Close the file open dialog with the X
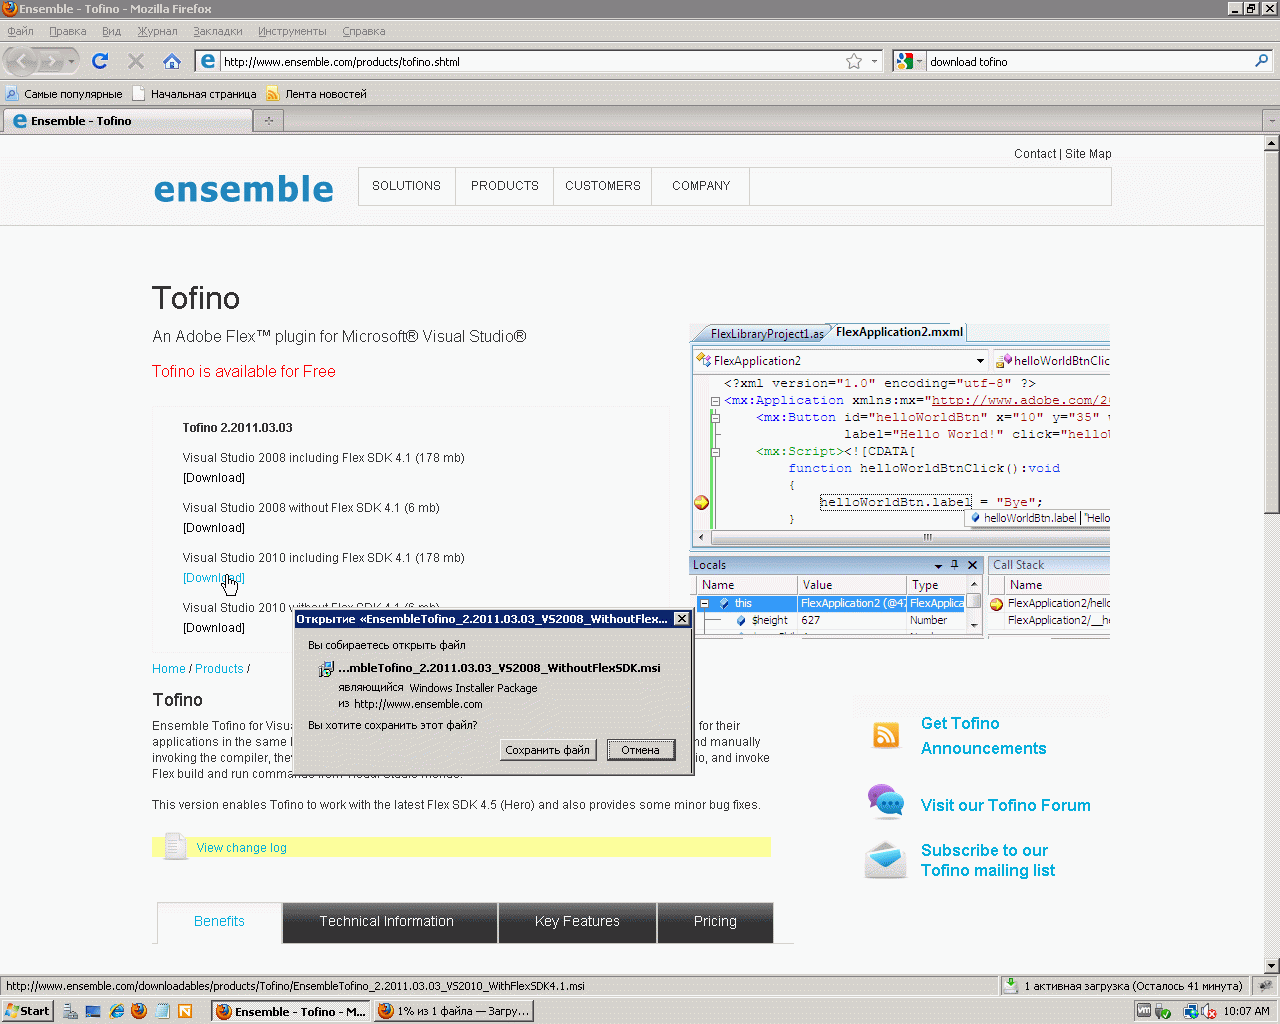The image size is (1280, 1024). point(681,619)
